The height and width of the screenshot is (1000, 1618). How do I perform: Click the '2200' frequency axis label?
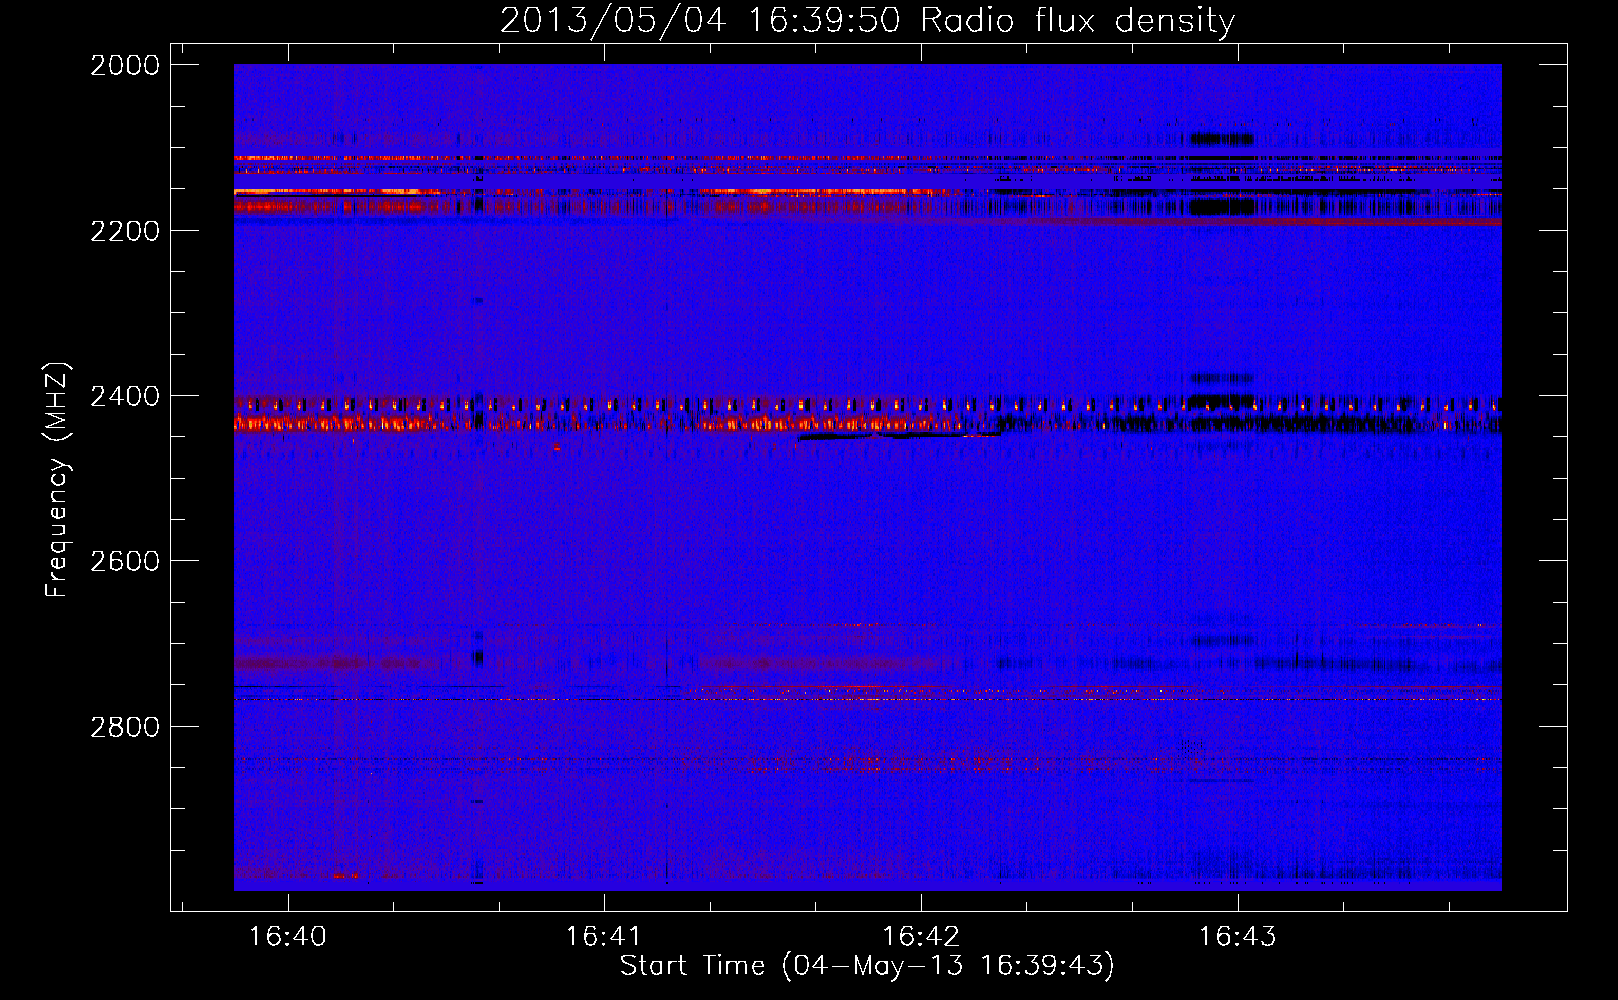[x=125, y=231]
